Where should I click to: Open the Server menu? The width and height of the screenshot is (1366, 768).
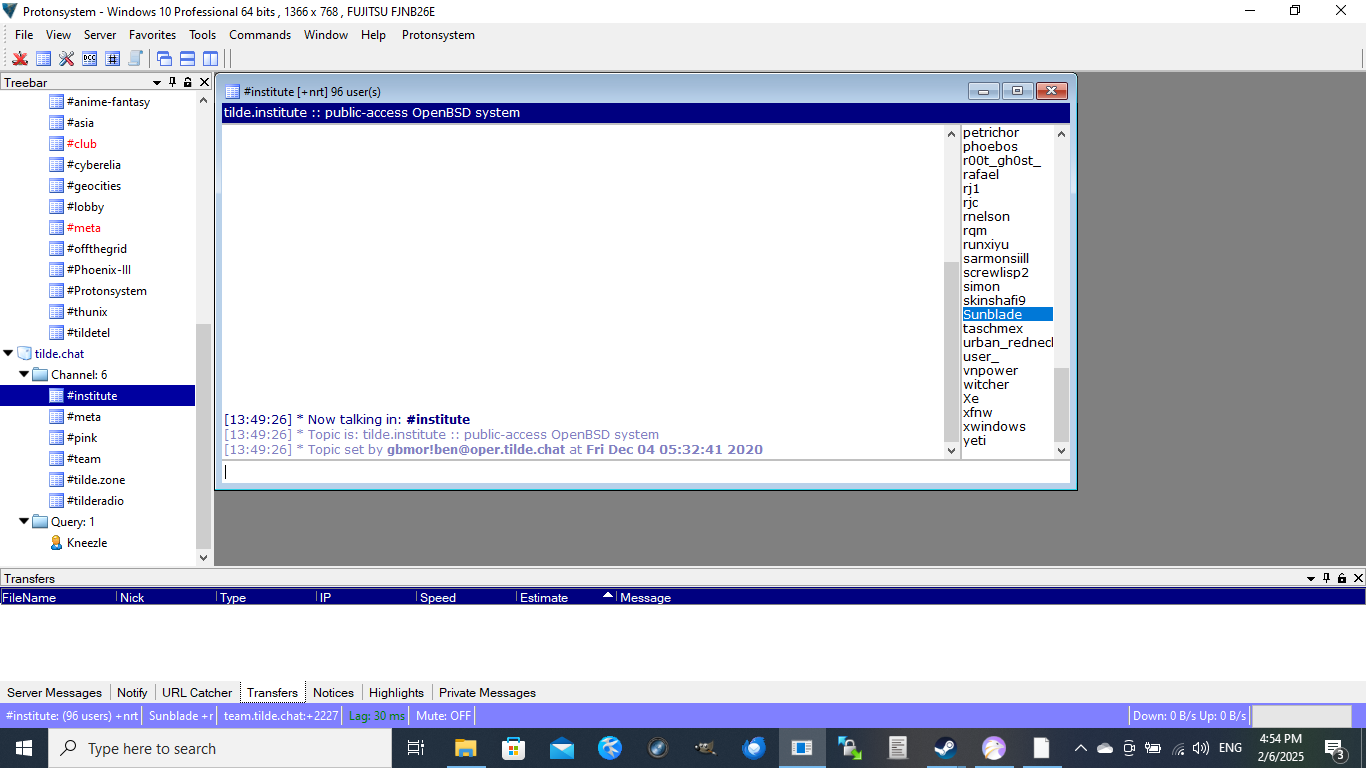click(100, 35)
